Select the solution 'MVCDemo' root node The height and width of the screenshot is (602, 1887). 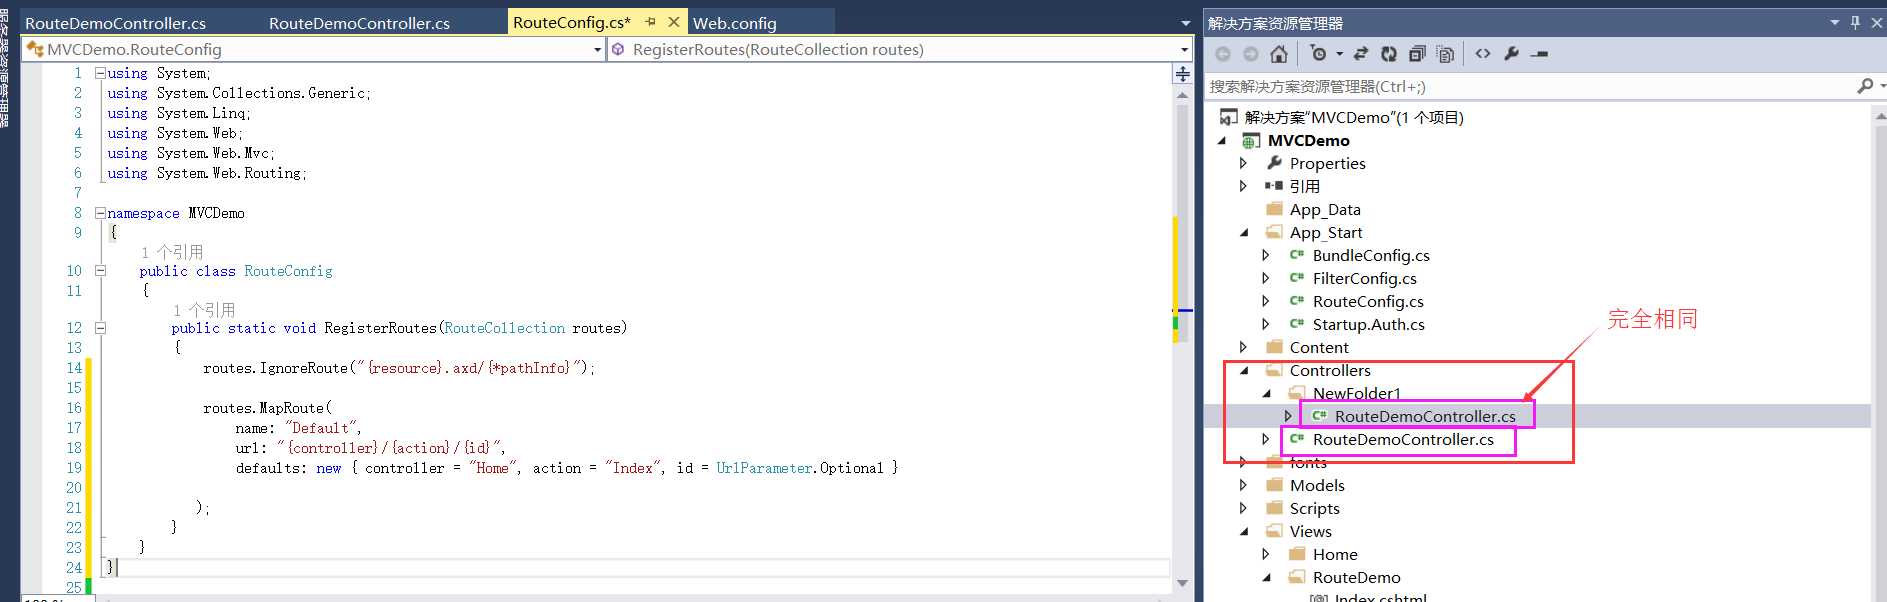click(x=1354, y=117)
